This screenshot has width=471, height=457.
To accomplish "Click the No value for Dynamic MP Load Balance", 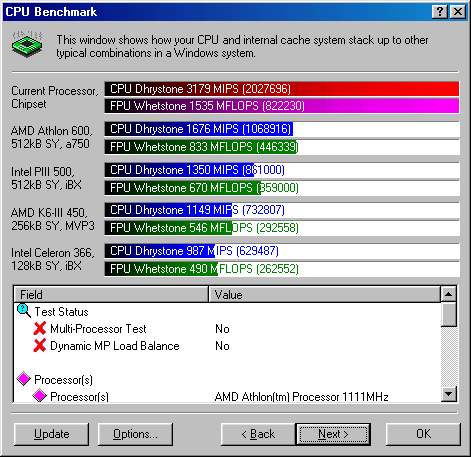I will (222, 346).
